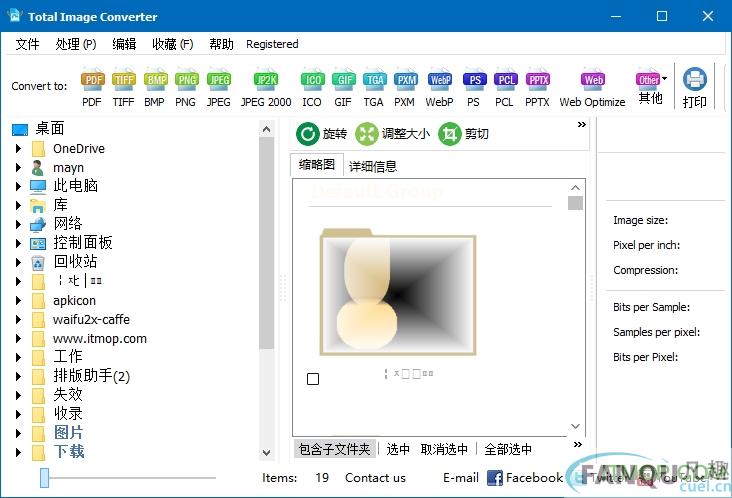
Task: Select the 下载 folder
Action: tap(69, 451)
